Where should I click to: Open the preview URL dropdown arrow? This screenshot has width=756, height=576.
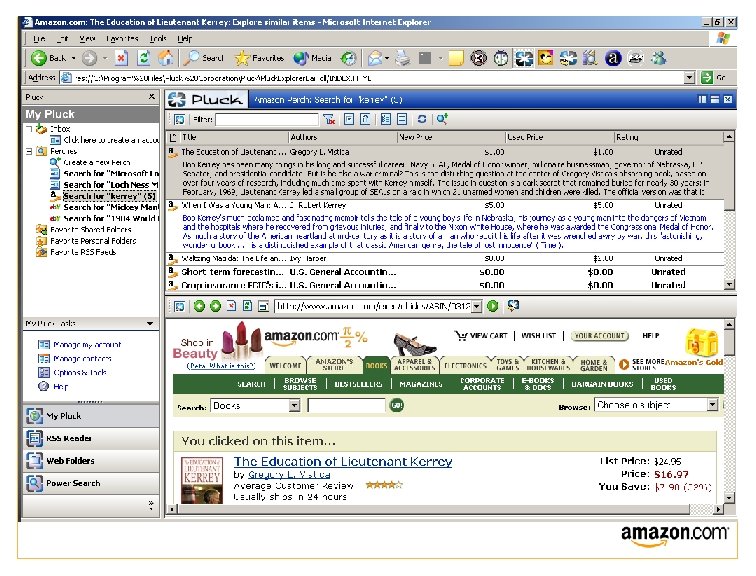pos(477,306)
